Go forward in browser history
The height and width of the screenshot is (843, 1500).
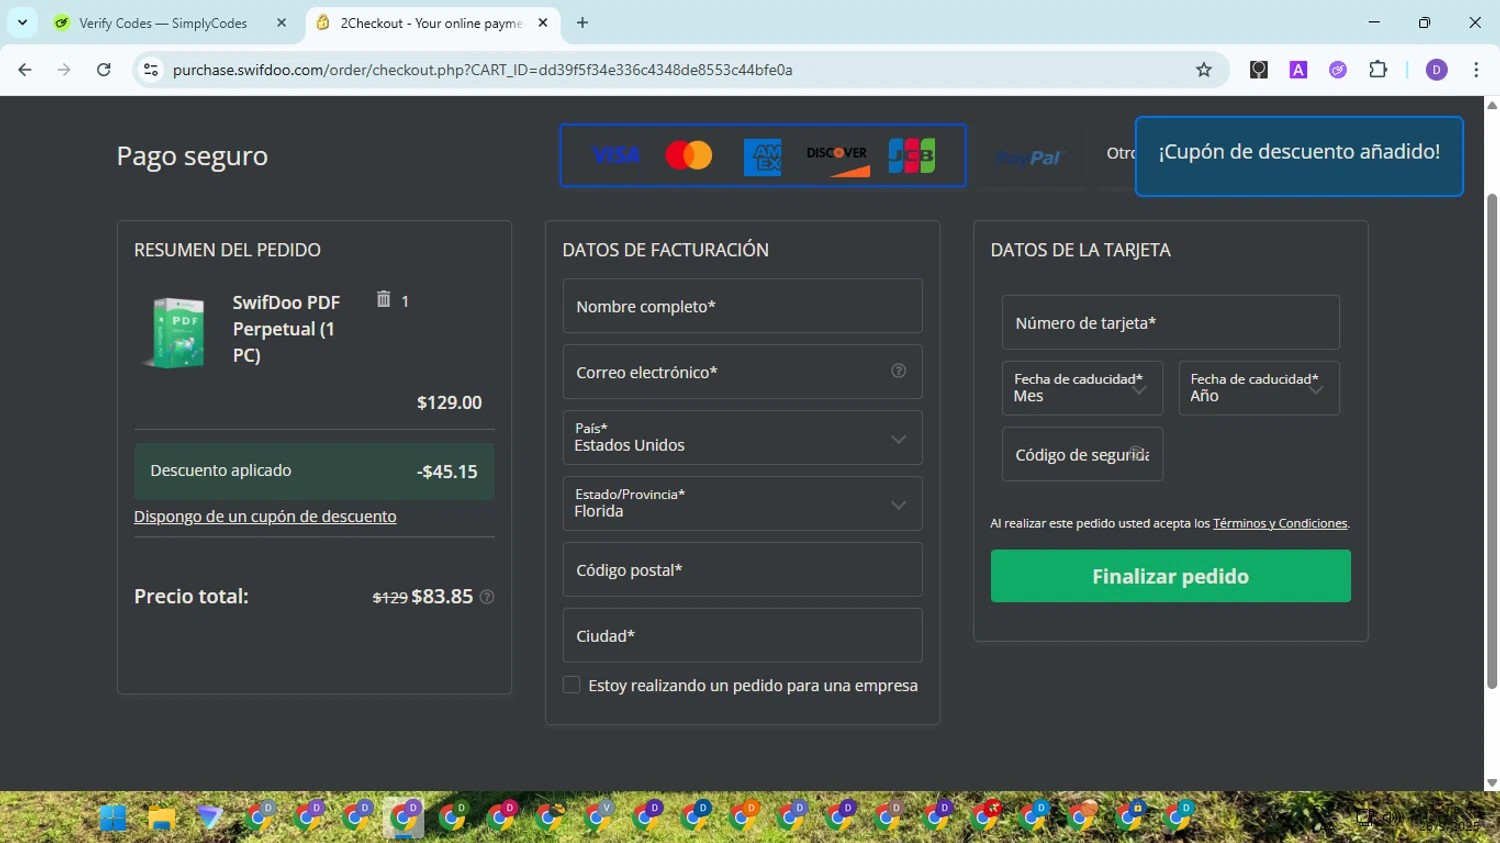click(x=64, y=70)
